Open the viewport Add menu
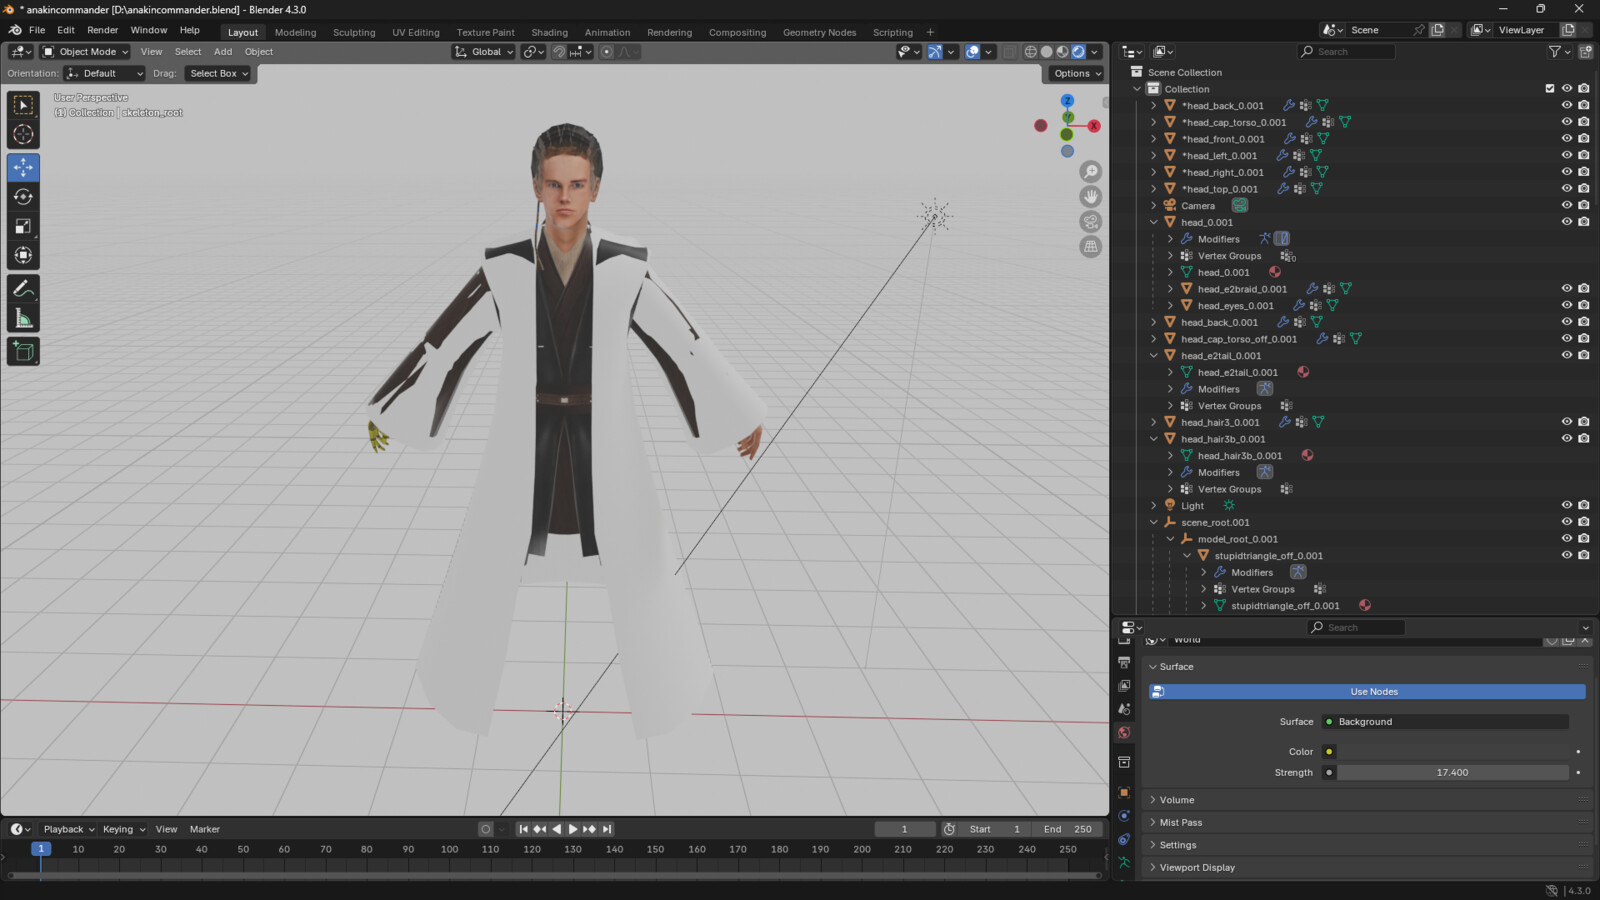Screen dimensions: 1600x900 223,52
